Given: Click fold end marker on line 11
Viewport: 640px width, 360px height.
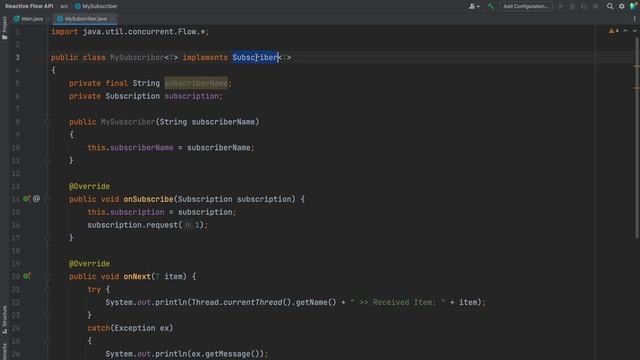Looking at the screenshot, I should [47, 160].
